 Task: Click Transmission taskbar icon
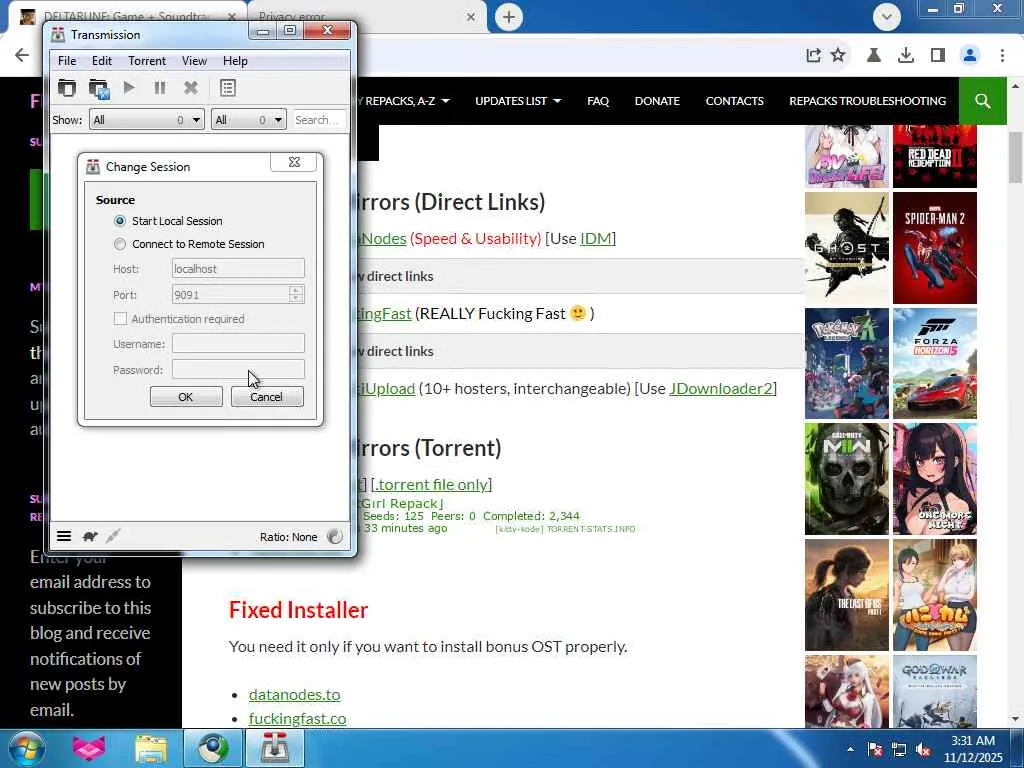pyautogui.click(x=275, y=748)
